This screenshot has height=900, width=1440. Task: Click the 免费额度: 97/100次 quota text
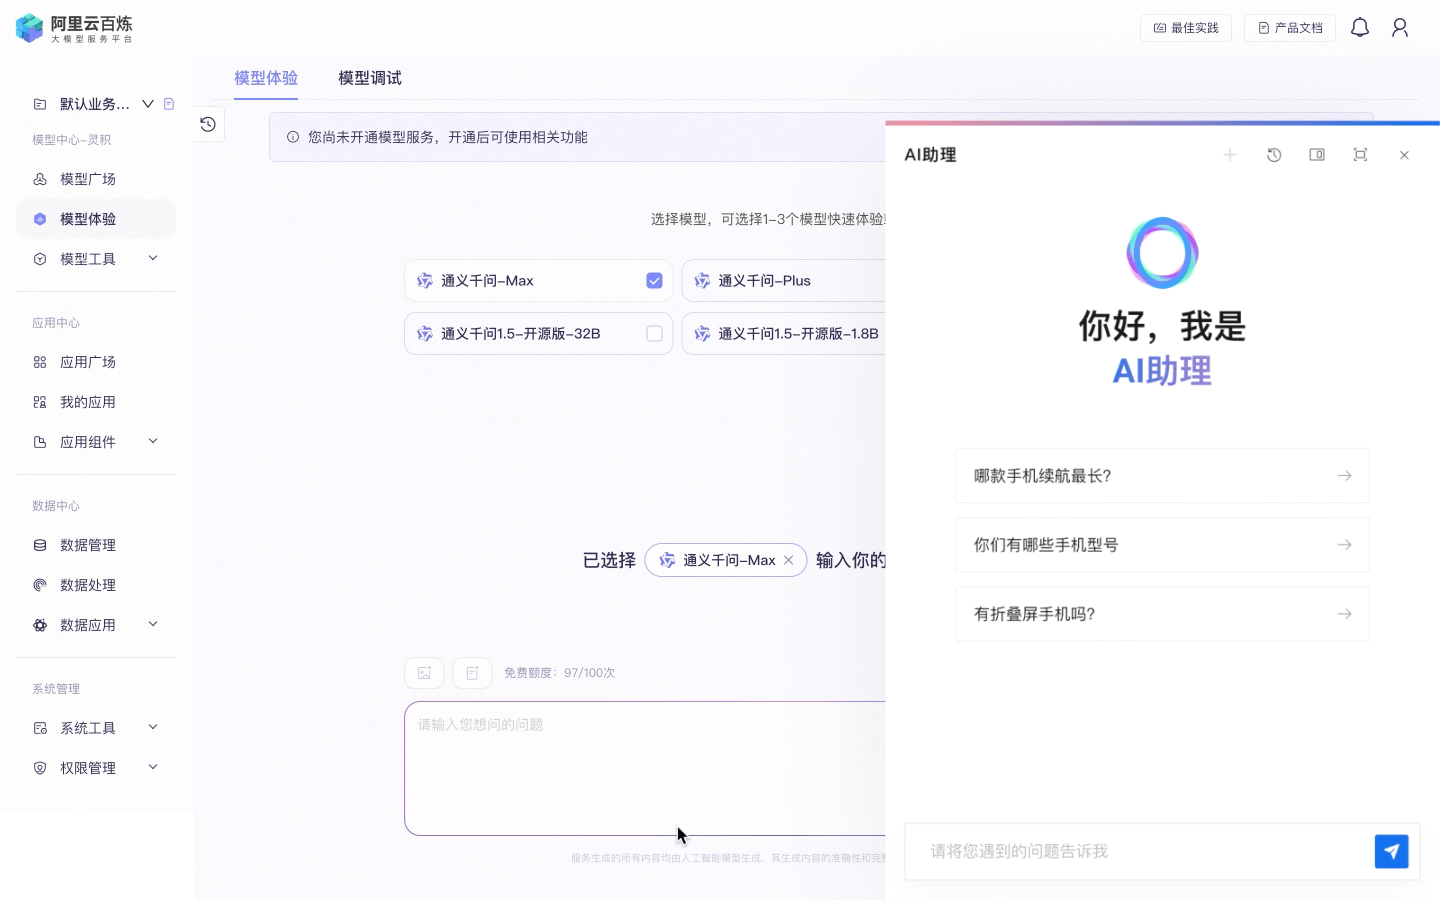coord(559,673)
